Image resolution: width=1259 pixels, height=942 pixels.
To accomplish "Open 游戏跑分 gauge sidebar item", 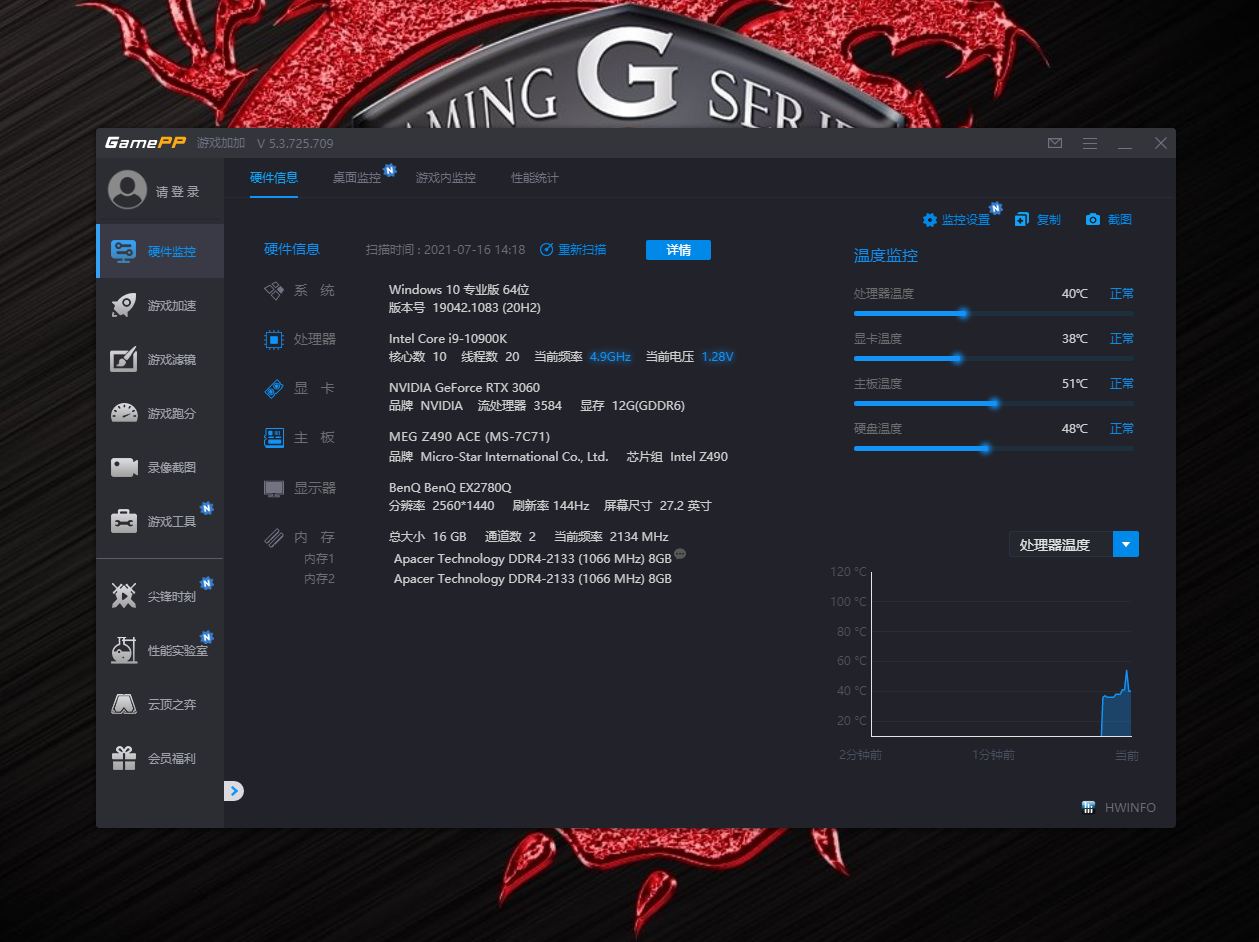I will (160, 413).
